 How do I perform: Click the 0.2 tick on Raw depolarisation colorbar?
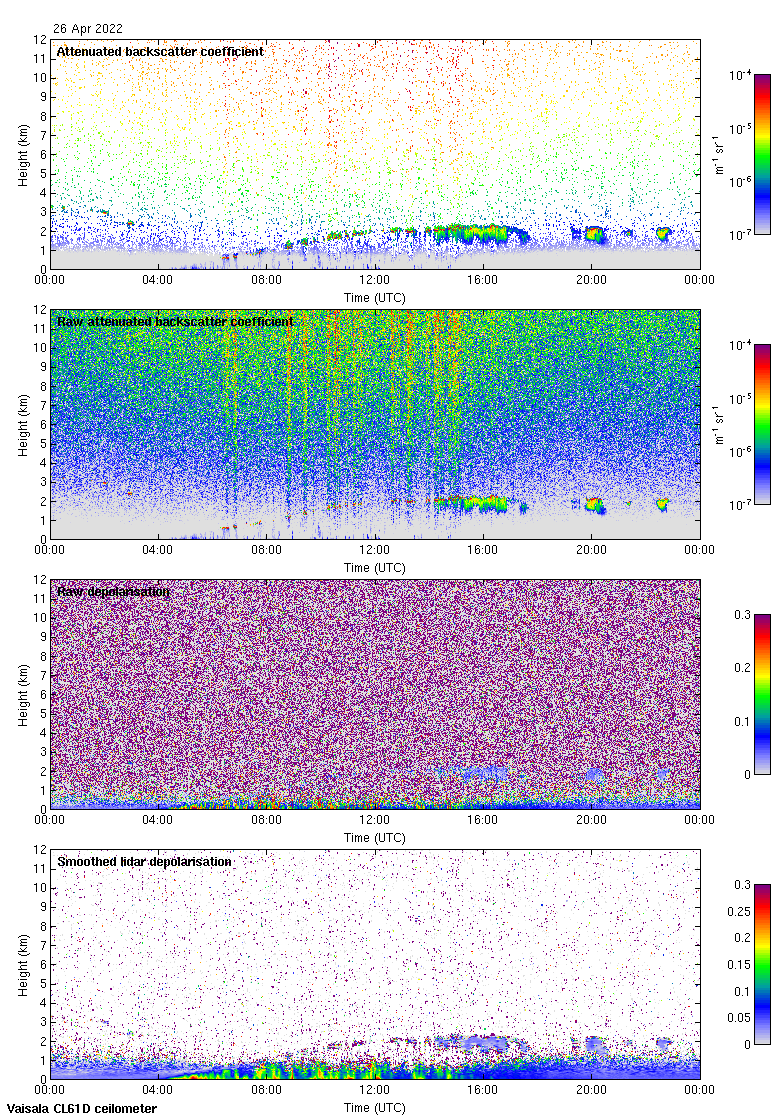(x=743, y=668)
